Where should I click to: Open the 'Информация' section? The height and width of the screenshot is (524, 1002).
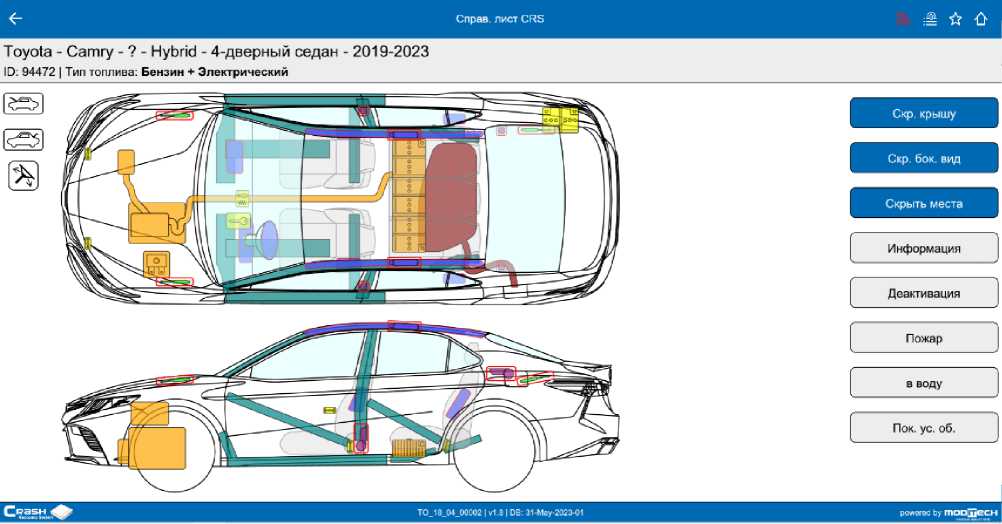coord(923,248)
